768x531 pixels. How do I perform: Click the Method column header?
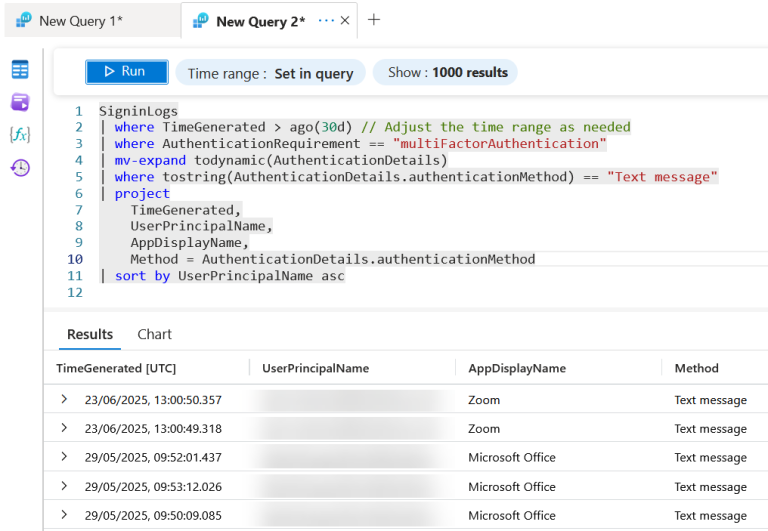point(696,368)
